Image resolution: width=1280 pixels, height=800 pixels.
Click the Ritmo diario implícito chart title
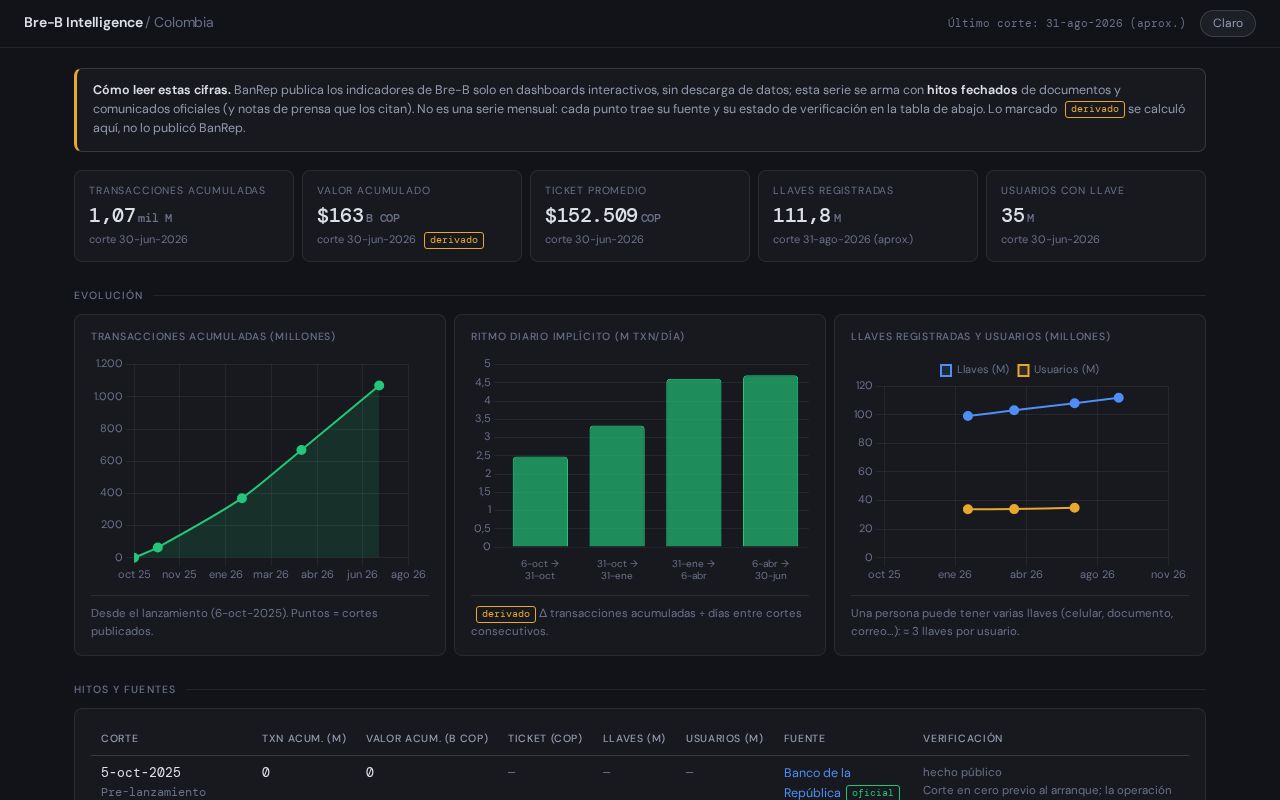(578, 337)
